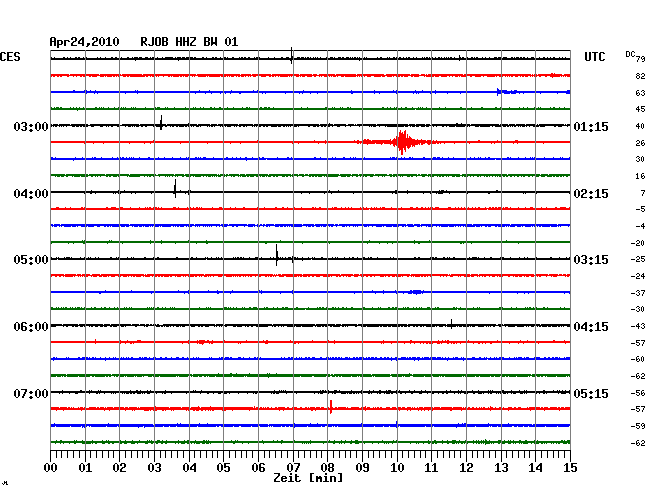Screen dimensions: 650x494
Task: Click the DC offset value "45"
Action: [x=640, y=109]
